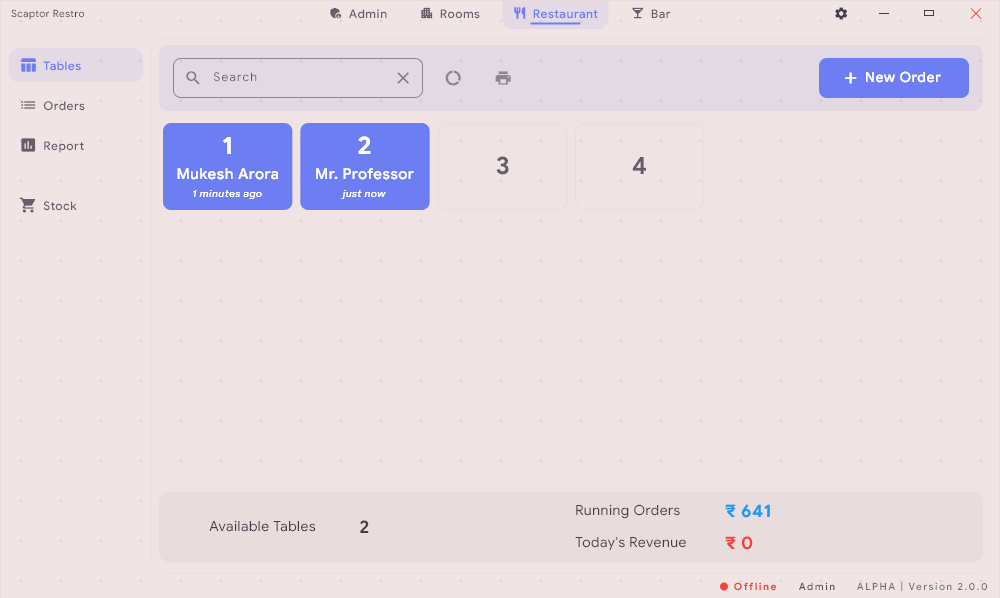Viewport: 1000px width, 598px height.
Task: Open table 2 Mr. Professor
Action: click(364, 166)
